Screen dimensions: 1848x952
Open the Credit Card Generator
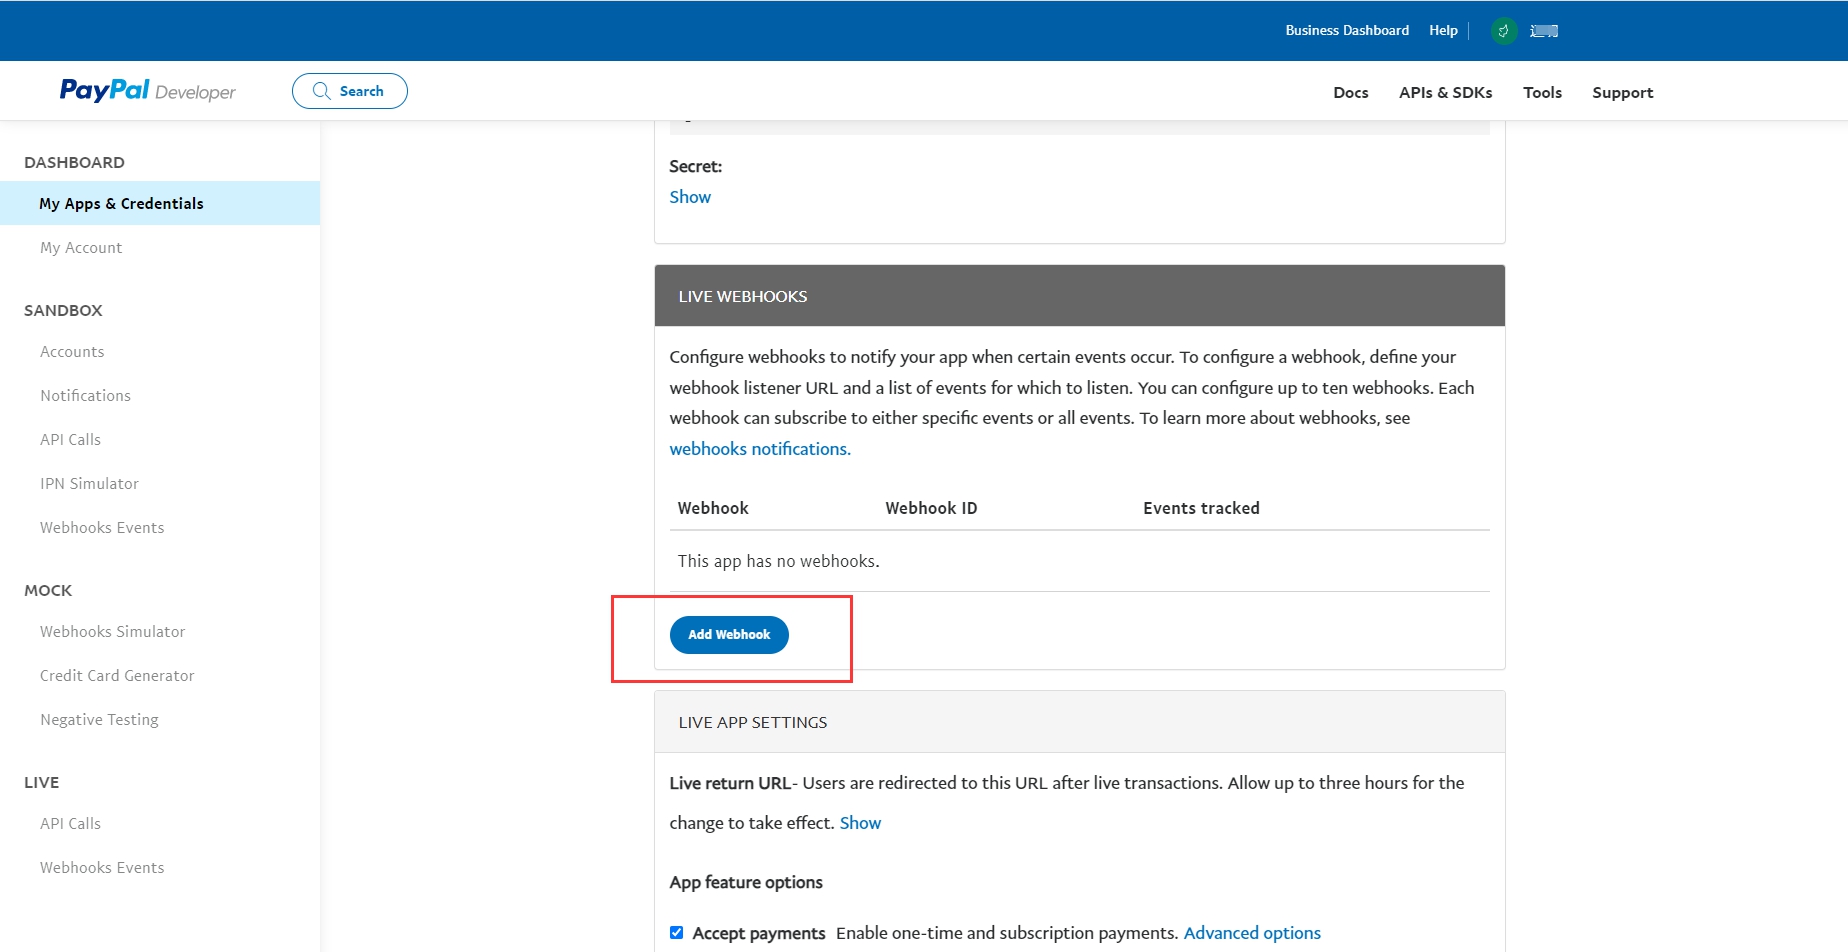tap(117, 676)
